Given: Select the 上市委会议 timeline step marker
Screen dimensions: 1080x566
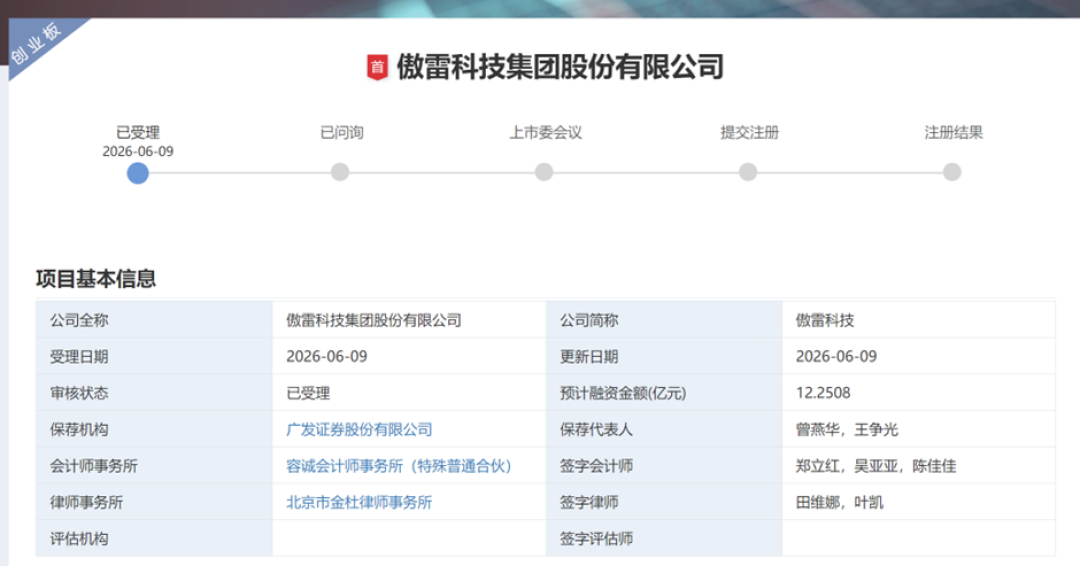Looking at the screenshot, I should click(544, 172).
